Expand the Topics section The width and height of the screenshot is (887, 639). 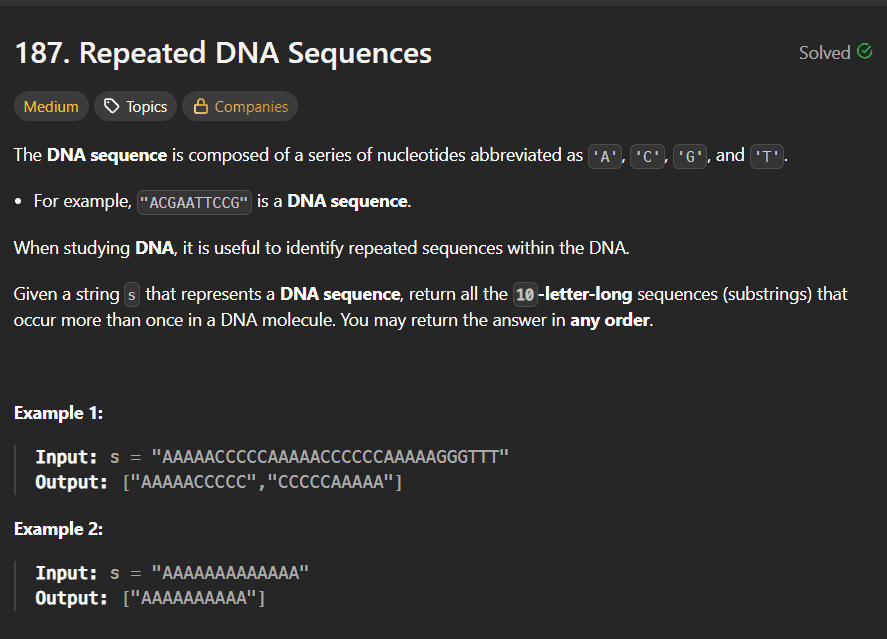[135, 106]
